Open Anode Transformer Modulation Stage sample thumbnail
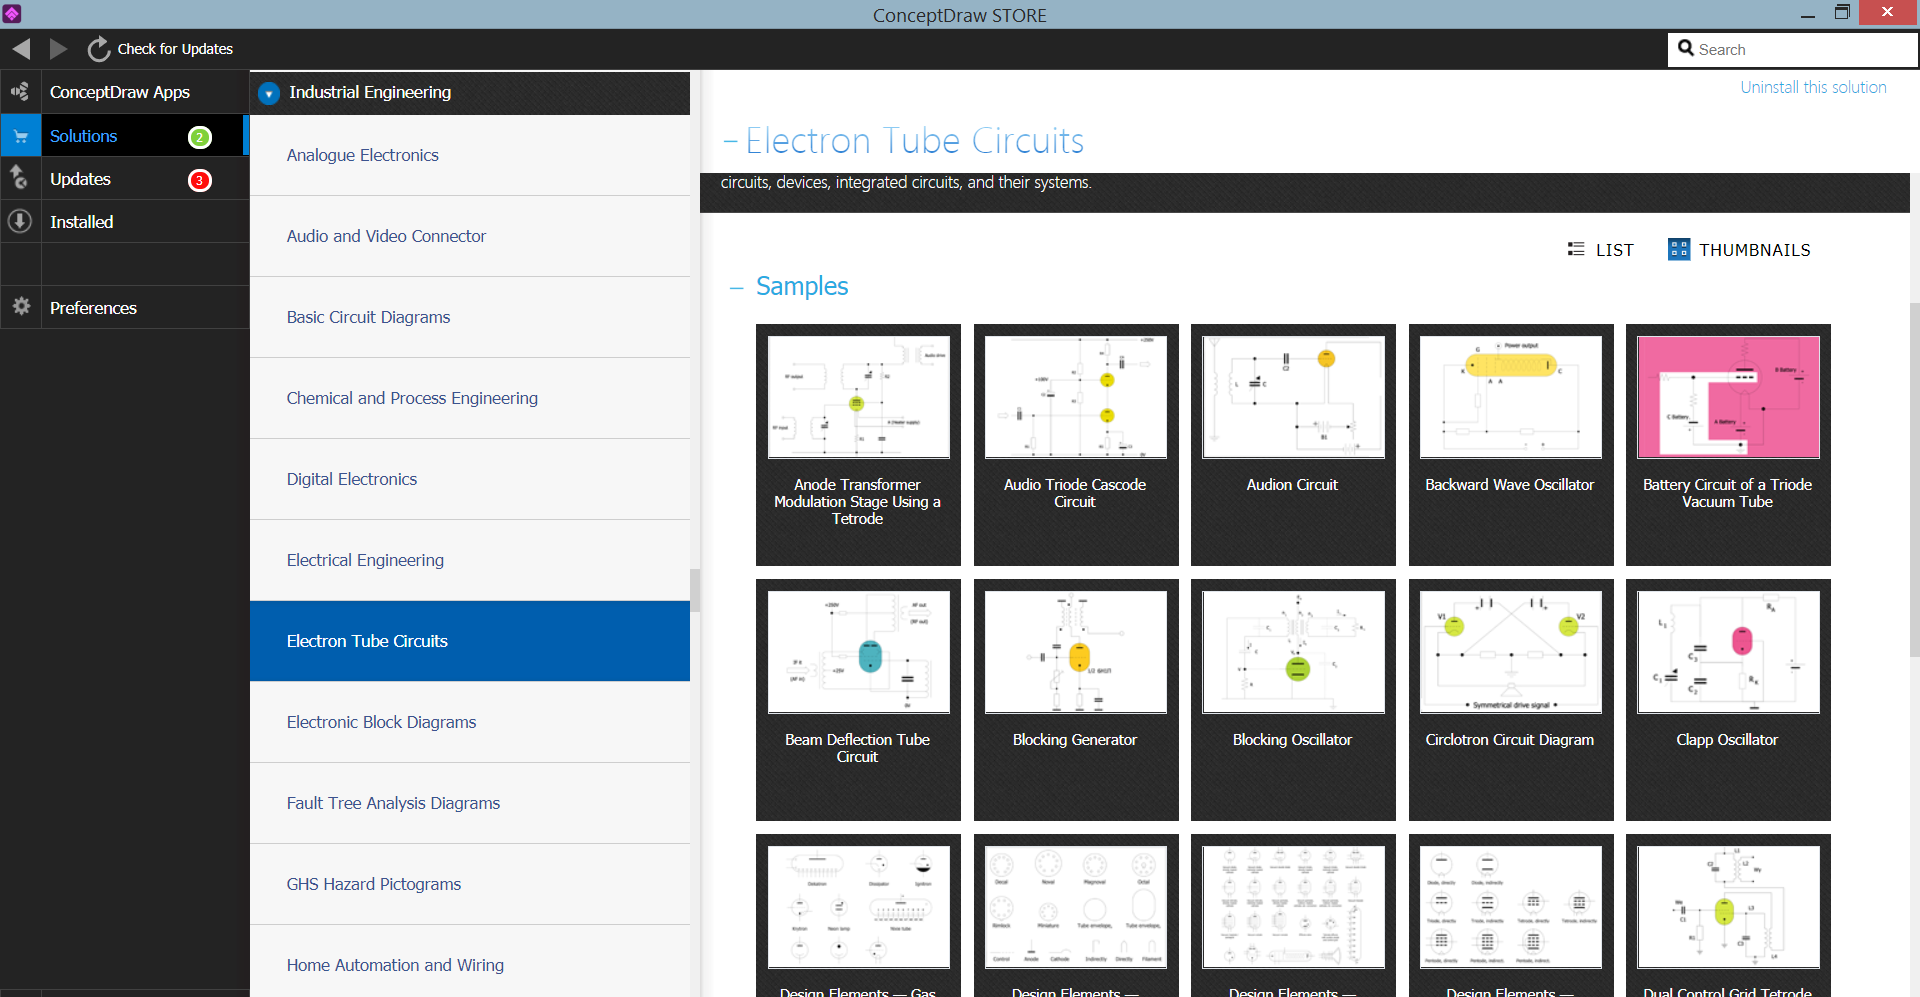Viewport: 1920px width, 997px height. tap(858, 397)
